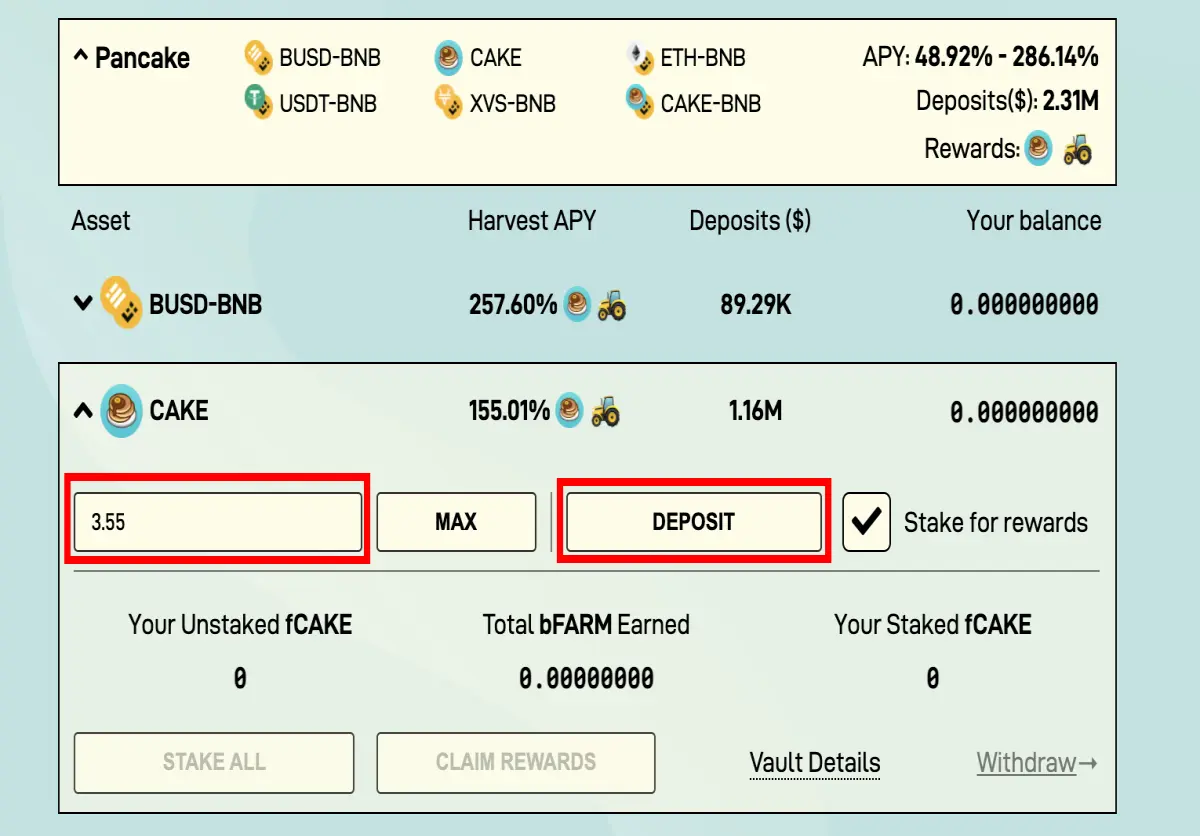Click the CAKE row balance 0.000000000
The height and width of the screenshot is (836, 1200).
point(1024,412)
